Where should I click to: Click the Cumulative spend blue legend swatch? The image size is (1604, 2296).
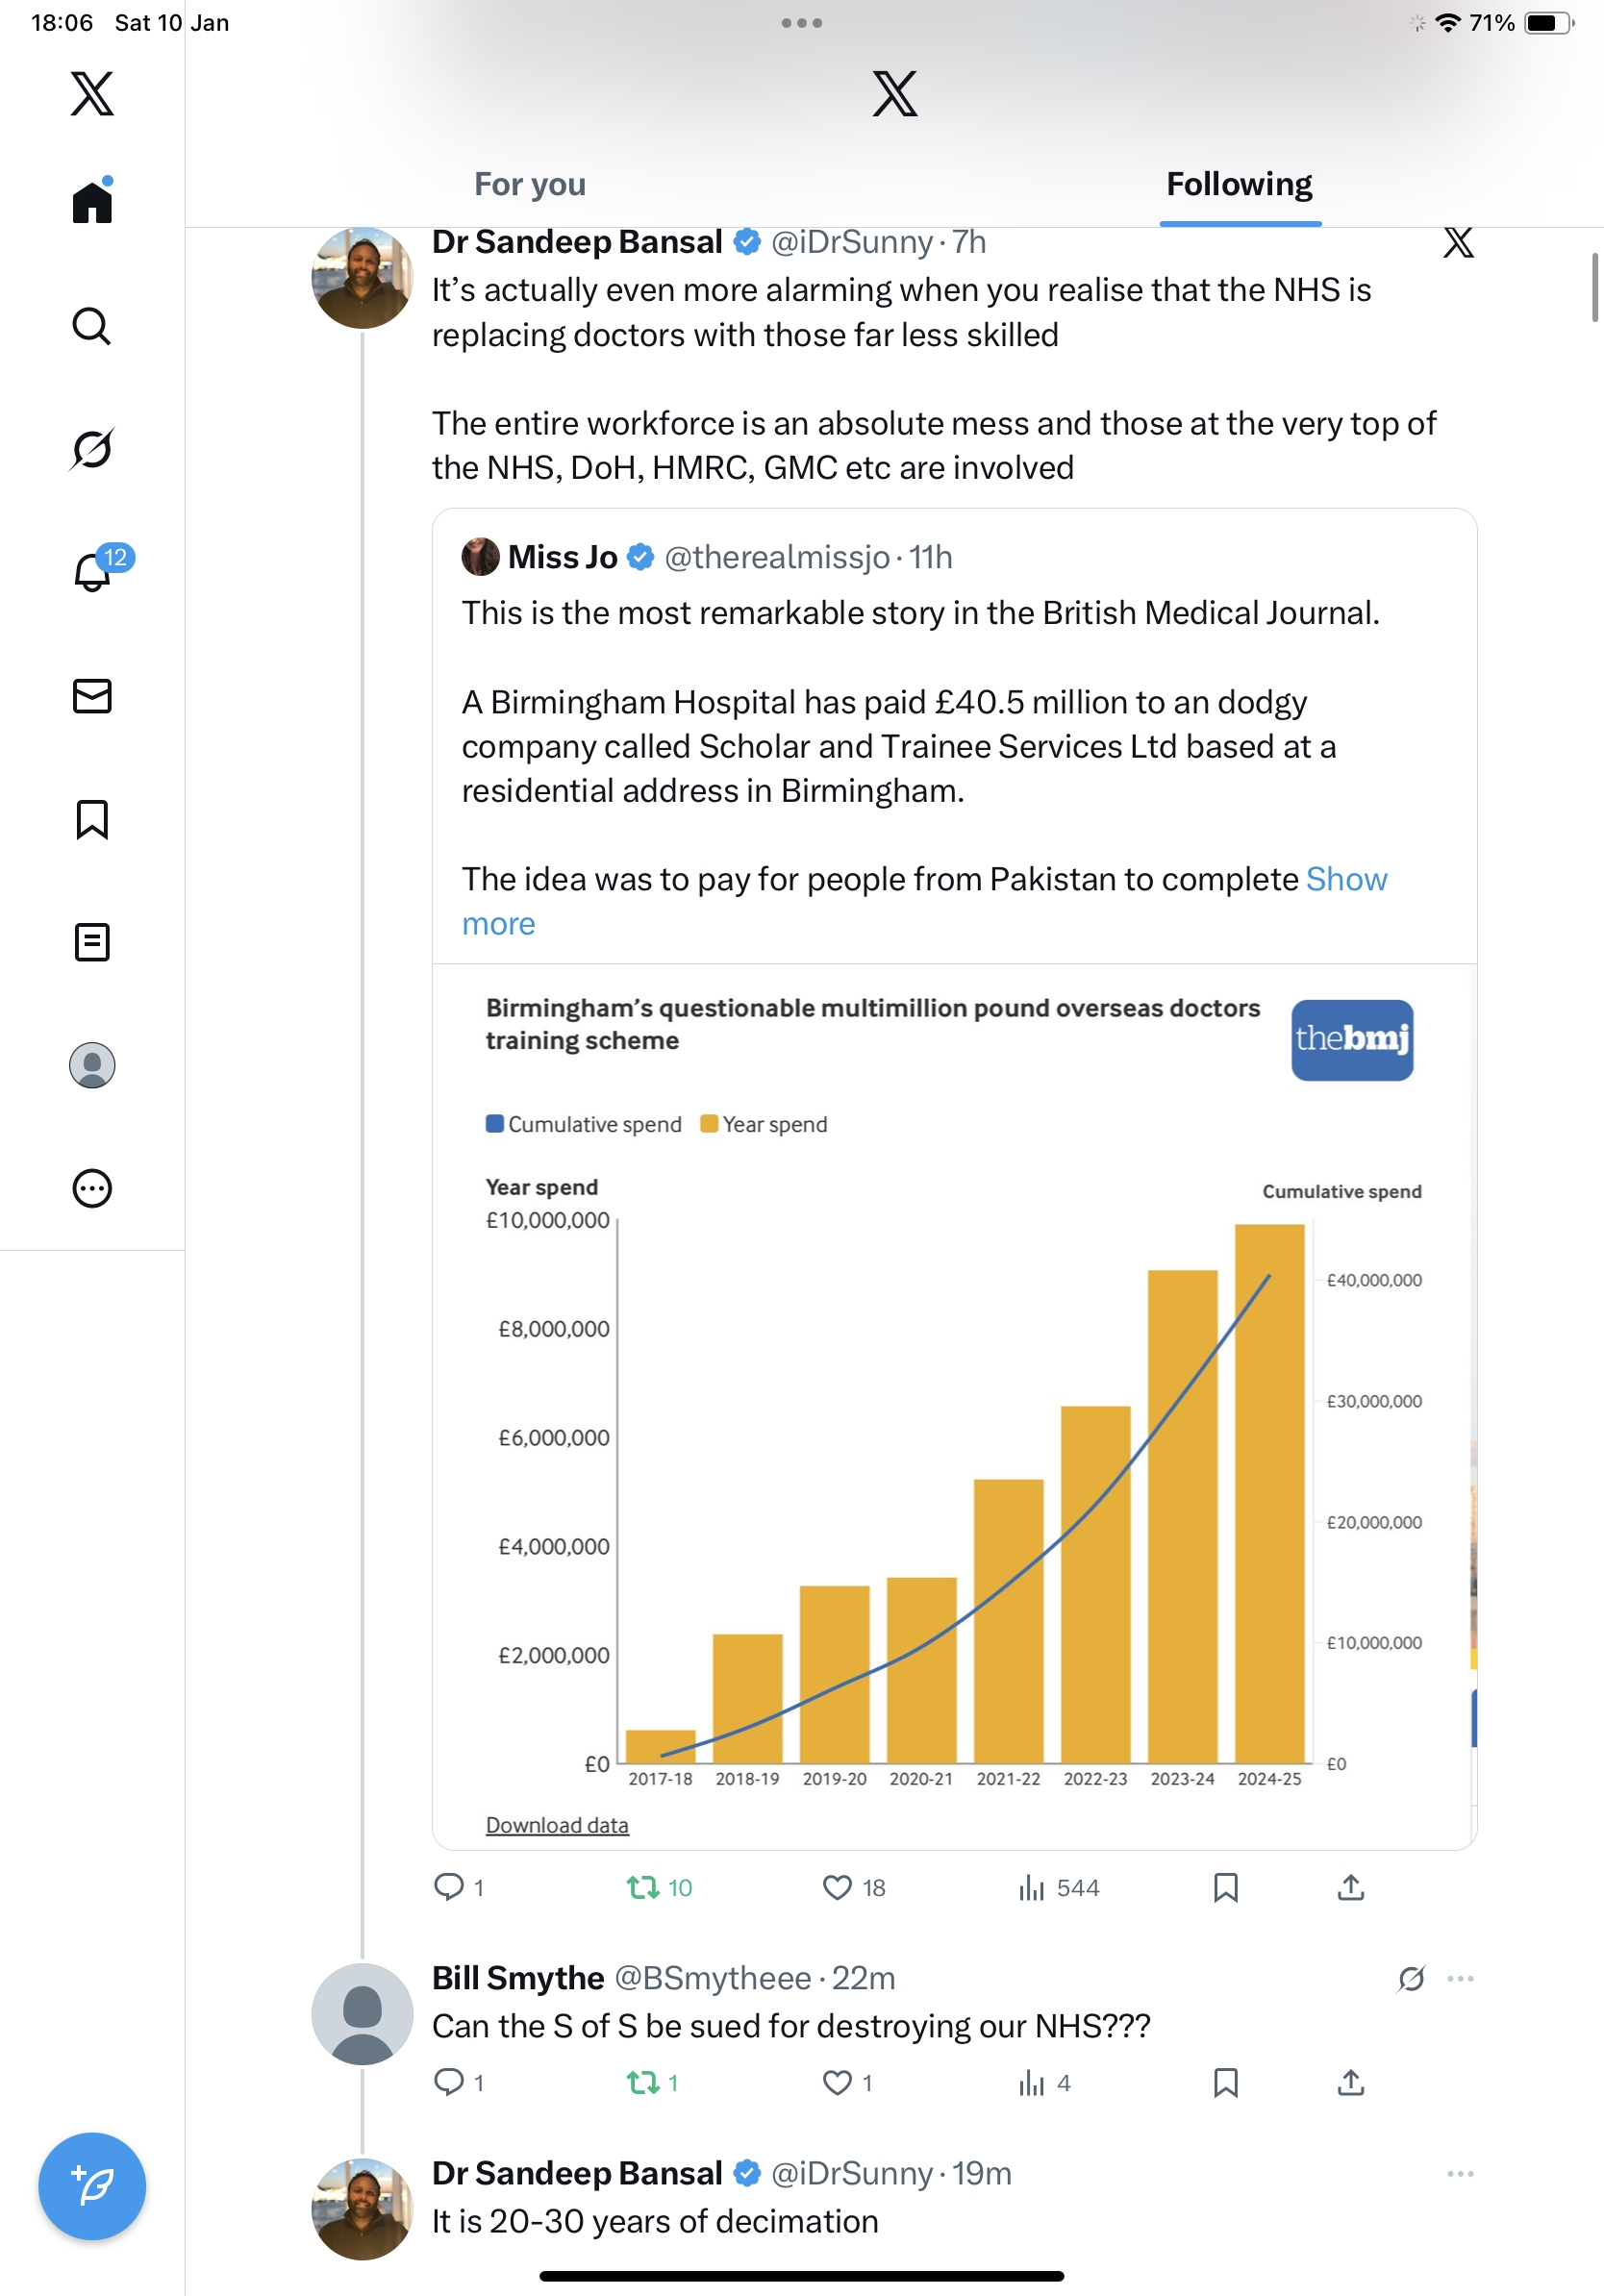494,1123
